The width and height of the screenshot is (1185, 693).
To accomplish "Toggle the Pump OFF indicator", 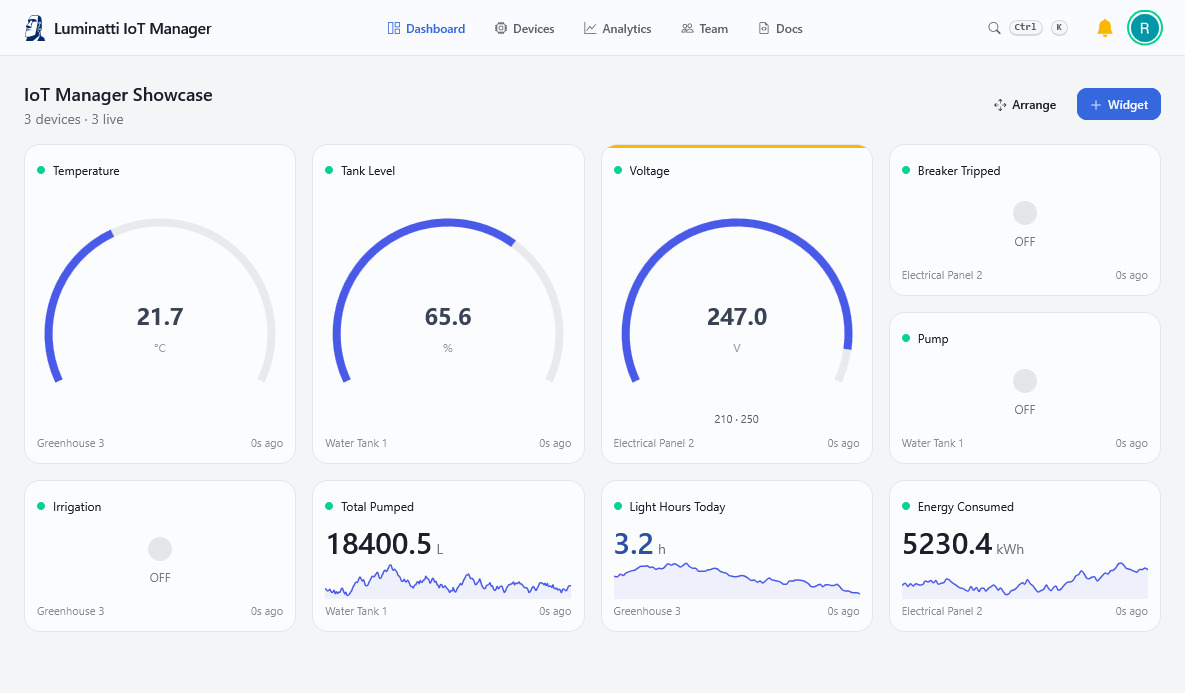I will (x=1025, y=381).
